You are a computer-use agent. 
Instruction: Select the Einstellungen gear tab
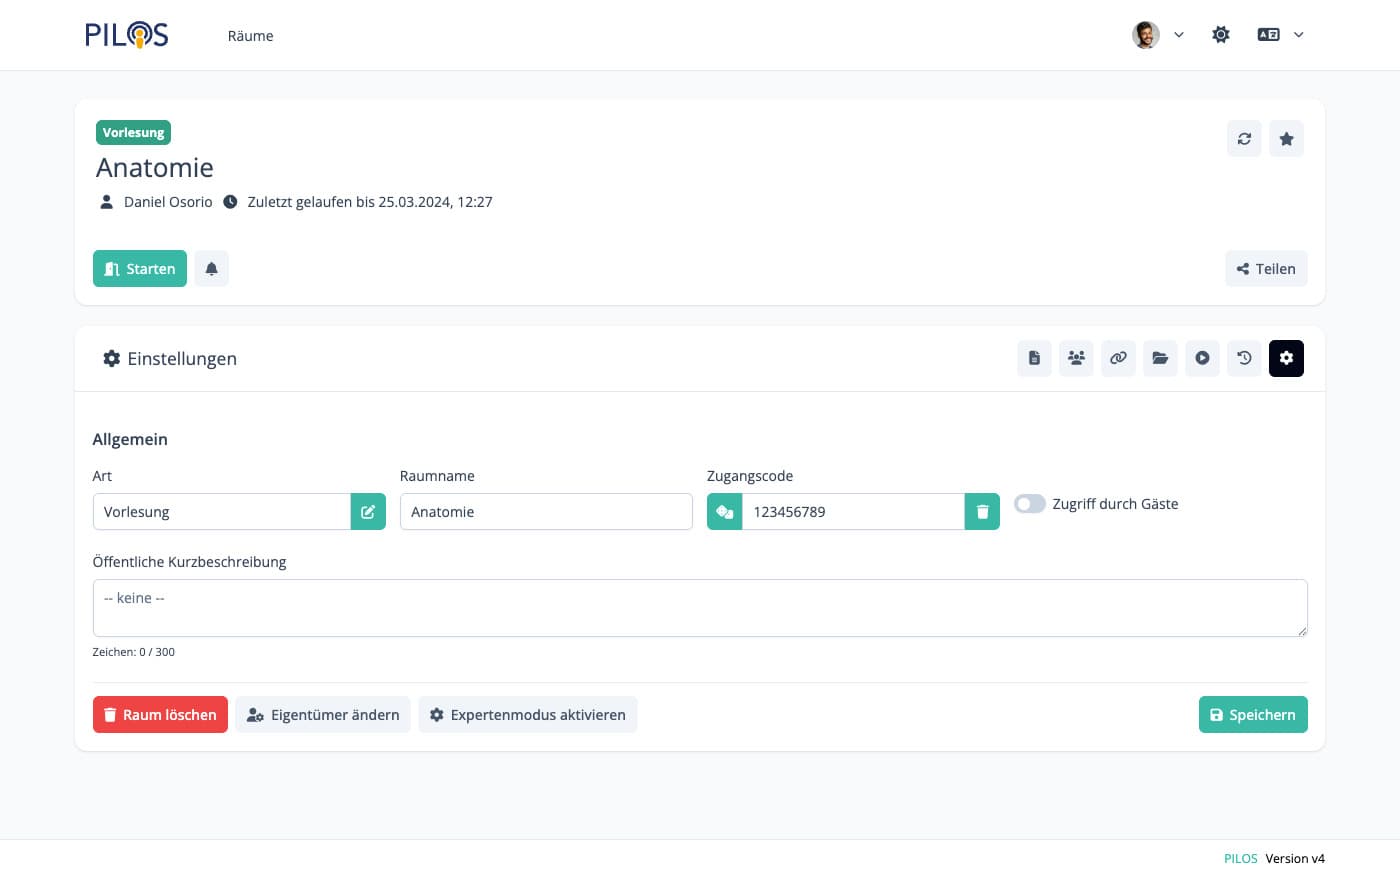click(1286, 358)
